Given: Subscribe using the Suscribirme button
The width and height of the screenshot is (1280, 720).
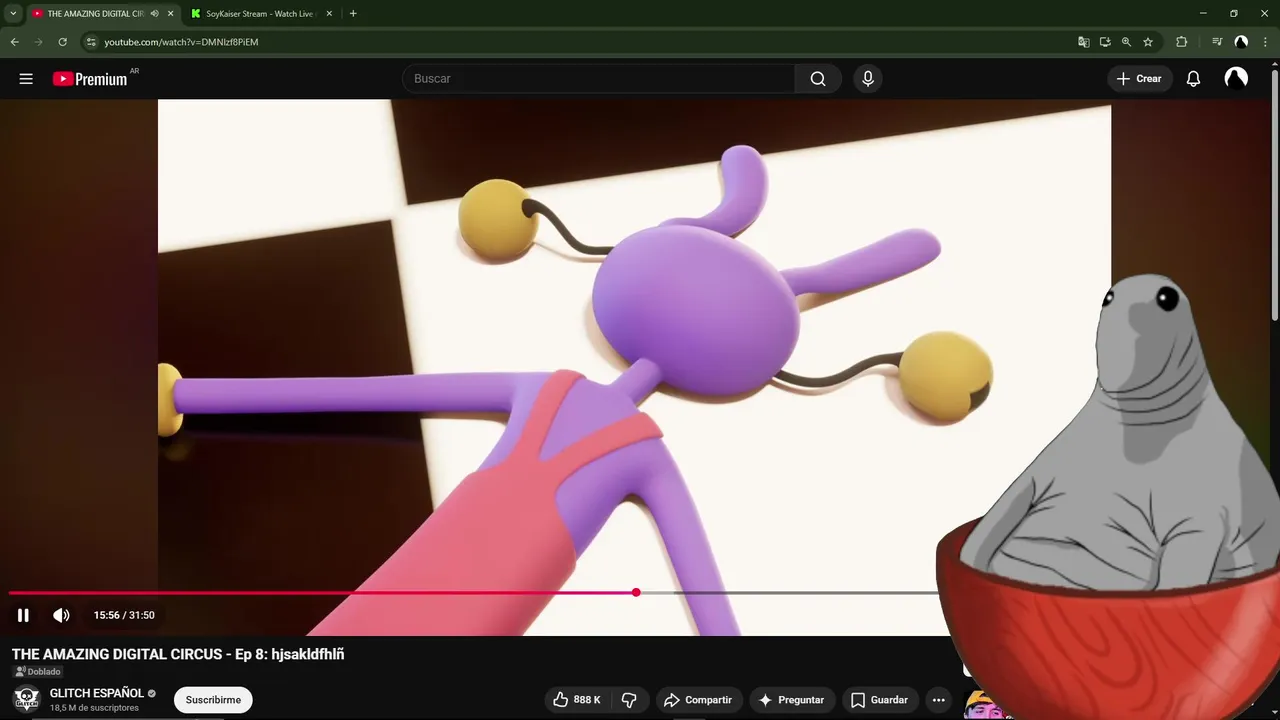Looking at the screenshot, I should pyautogui.click(x=213, y=700).
